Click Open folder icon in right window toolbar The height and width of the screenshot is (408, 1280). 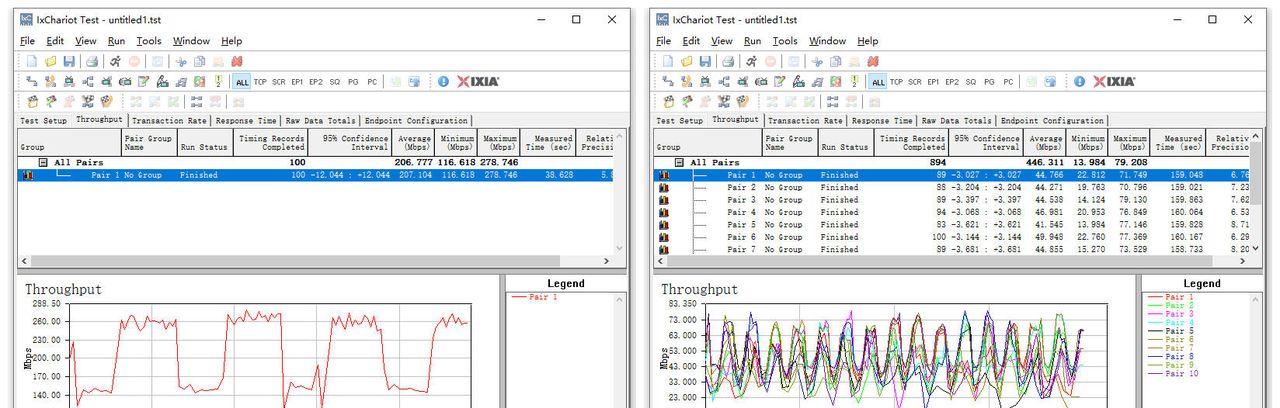click(x=687, y=61)
